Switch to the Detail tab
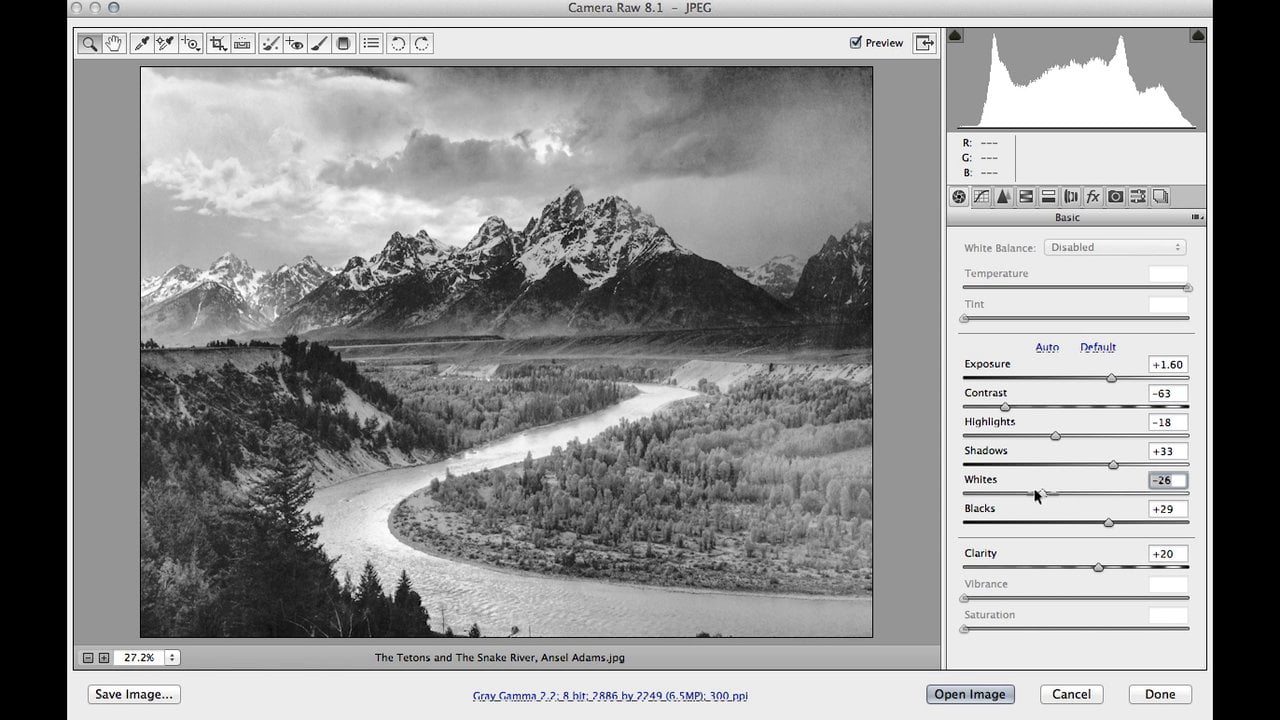The image size is (1280, 720). pos(1003,197)
